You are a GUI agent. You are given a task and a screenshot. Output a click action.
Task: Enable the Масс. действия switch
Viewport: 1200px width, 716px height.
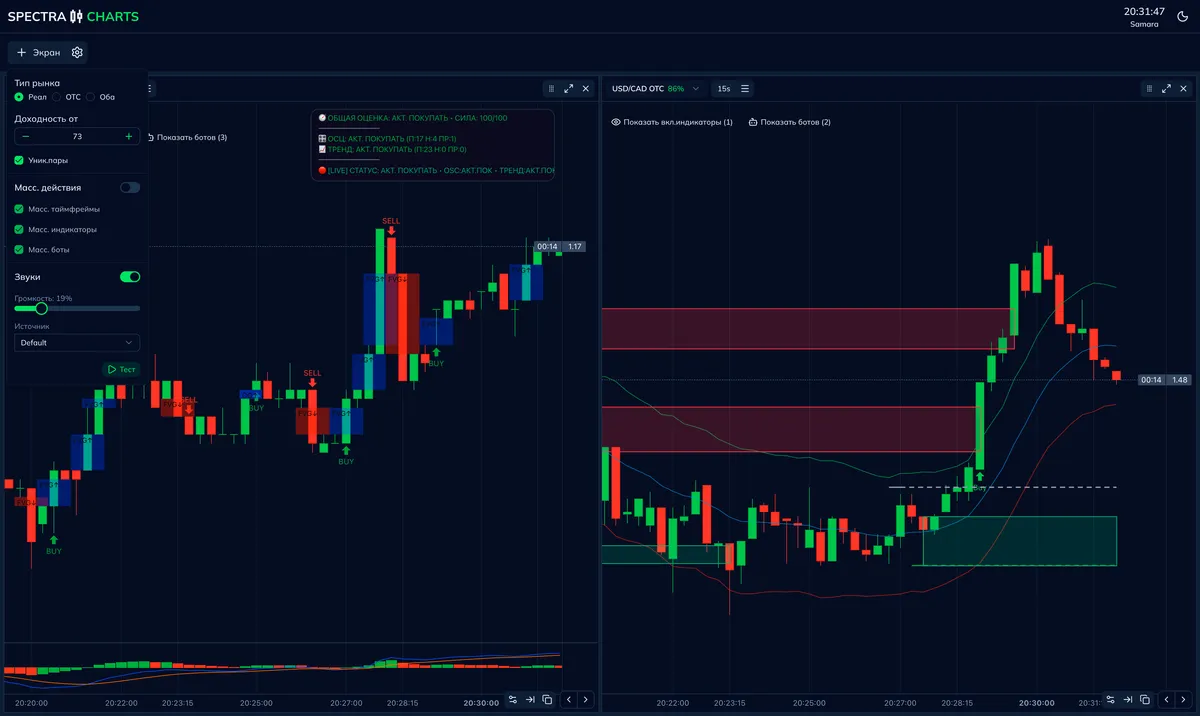click(x=130, y=187)
